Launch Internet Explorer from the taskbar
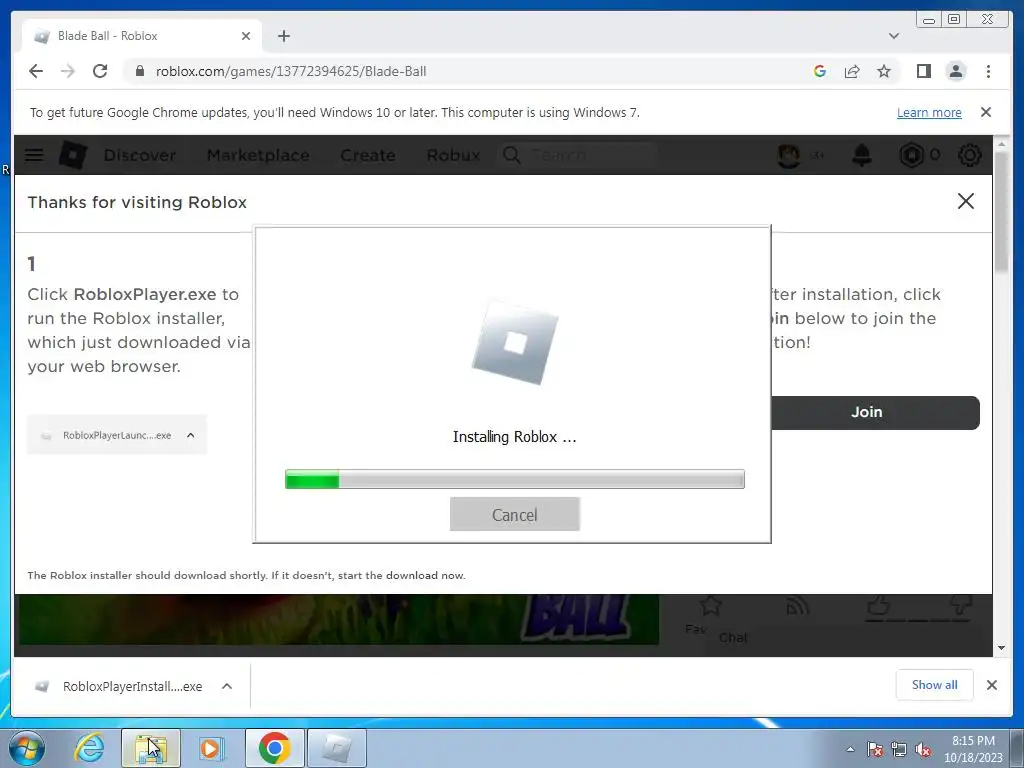 coord(89,748)
